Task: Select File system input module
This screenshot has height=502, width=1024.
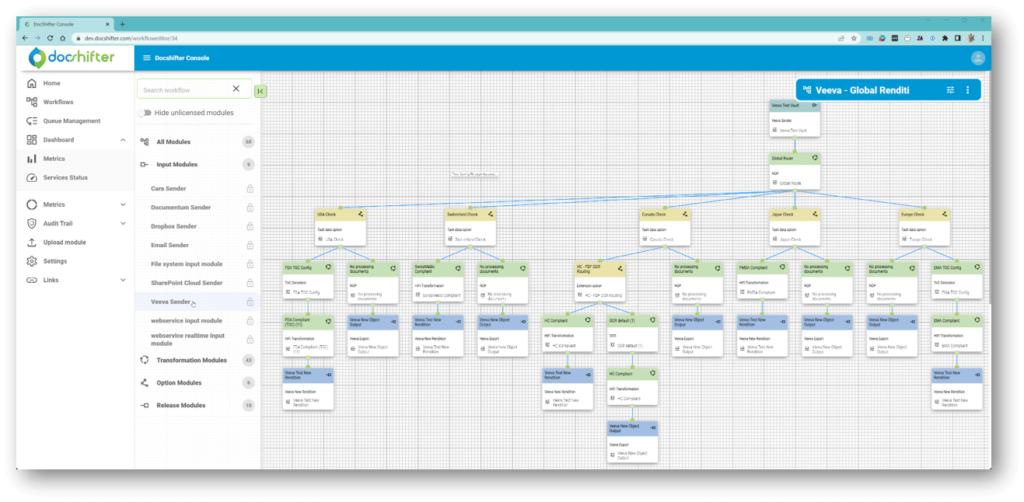Action: (x=187, y=264)
